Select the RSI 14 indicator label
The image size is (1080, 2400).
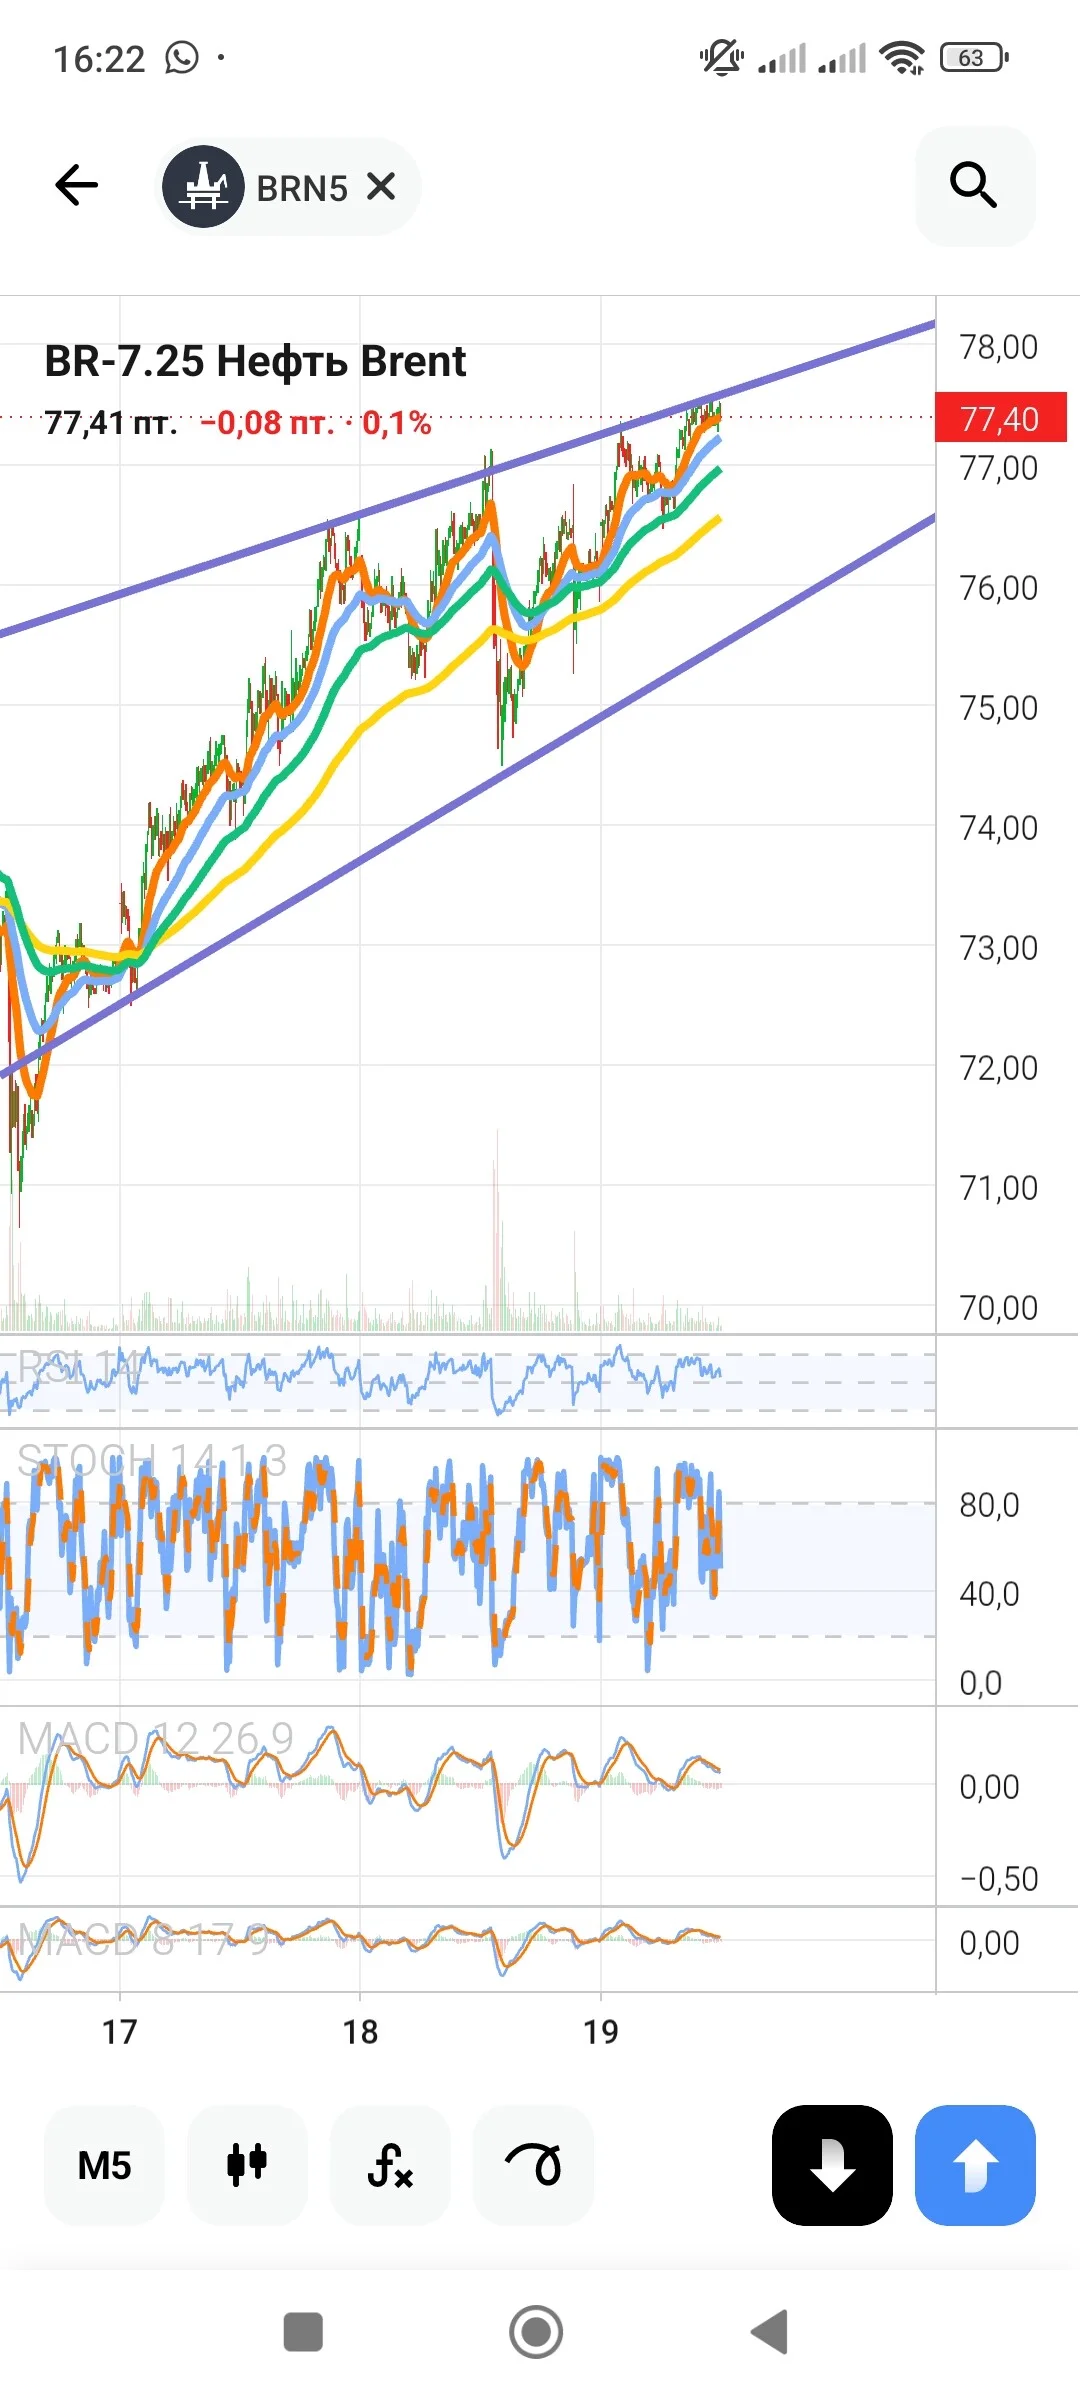pos(80,1367)
